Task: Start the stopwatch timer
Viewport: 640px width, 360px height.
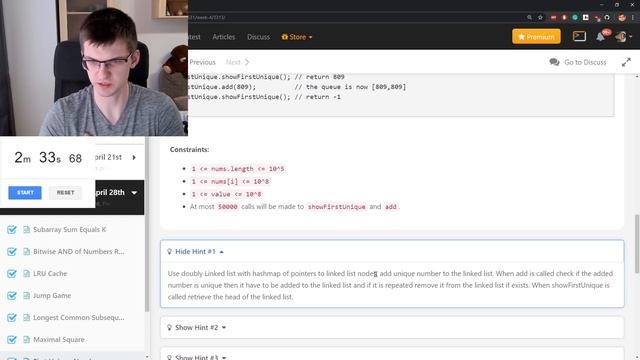Action: 25,193
